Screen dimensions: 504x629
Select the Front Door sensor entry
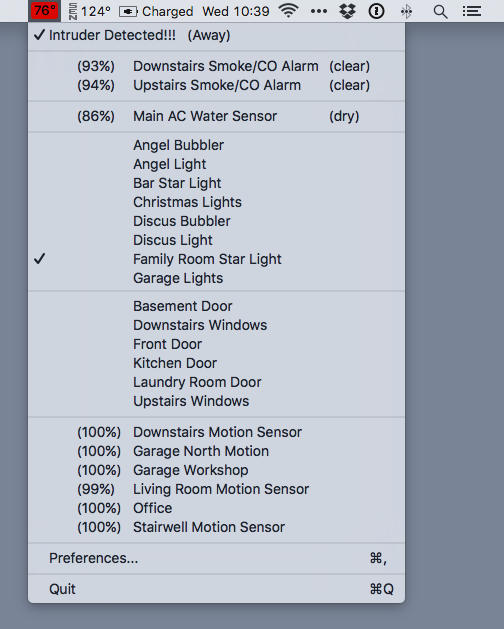(216, 344)
